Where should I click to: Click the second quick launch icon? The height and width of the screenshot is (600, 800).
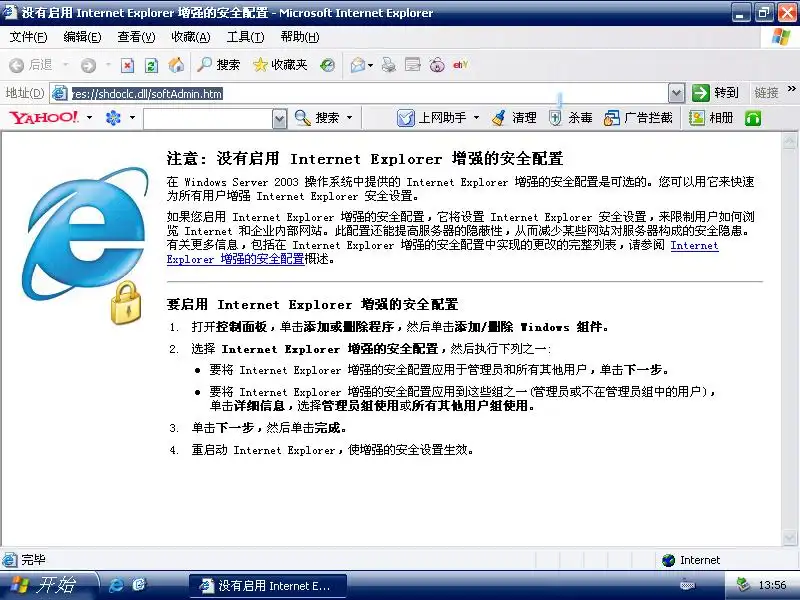139,585
